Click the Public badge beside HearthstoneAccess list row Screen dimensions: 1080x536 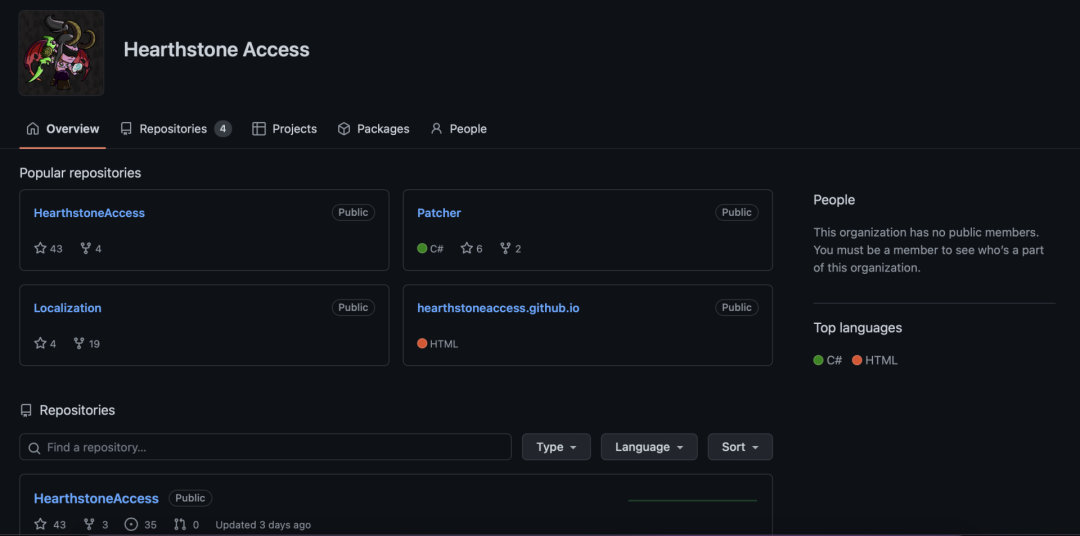point(190,498)
